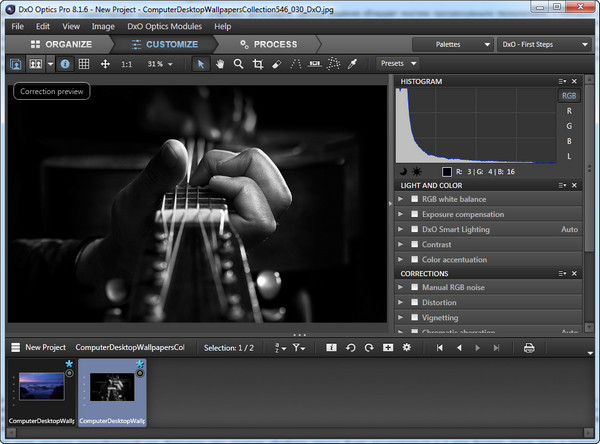Open the Image menu
The height and width of the screenshot is (444, 600).
[102, 26]
